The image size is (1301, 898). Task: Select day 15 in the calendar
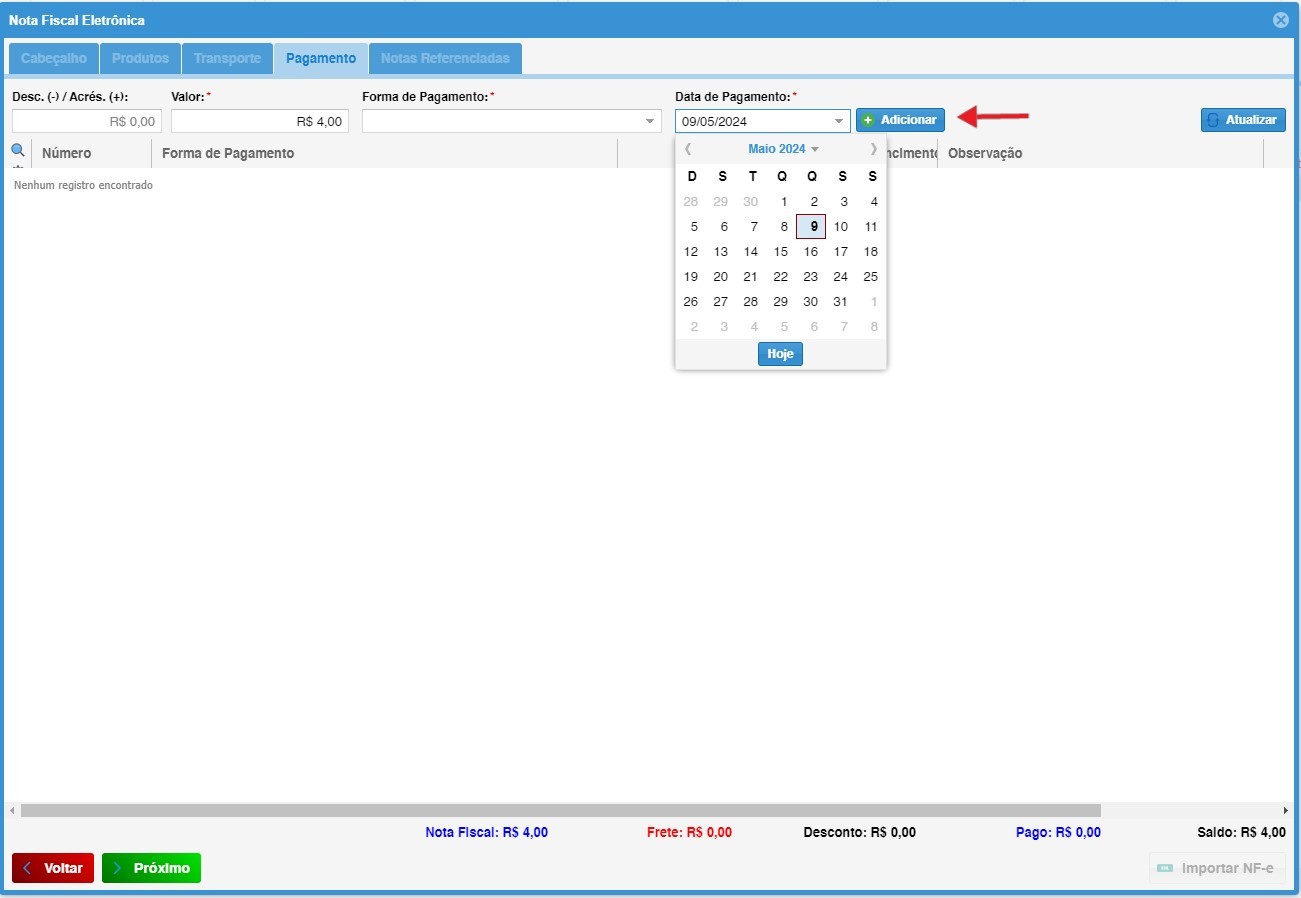click(781, 252)
